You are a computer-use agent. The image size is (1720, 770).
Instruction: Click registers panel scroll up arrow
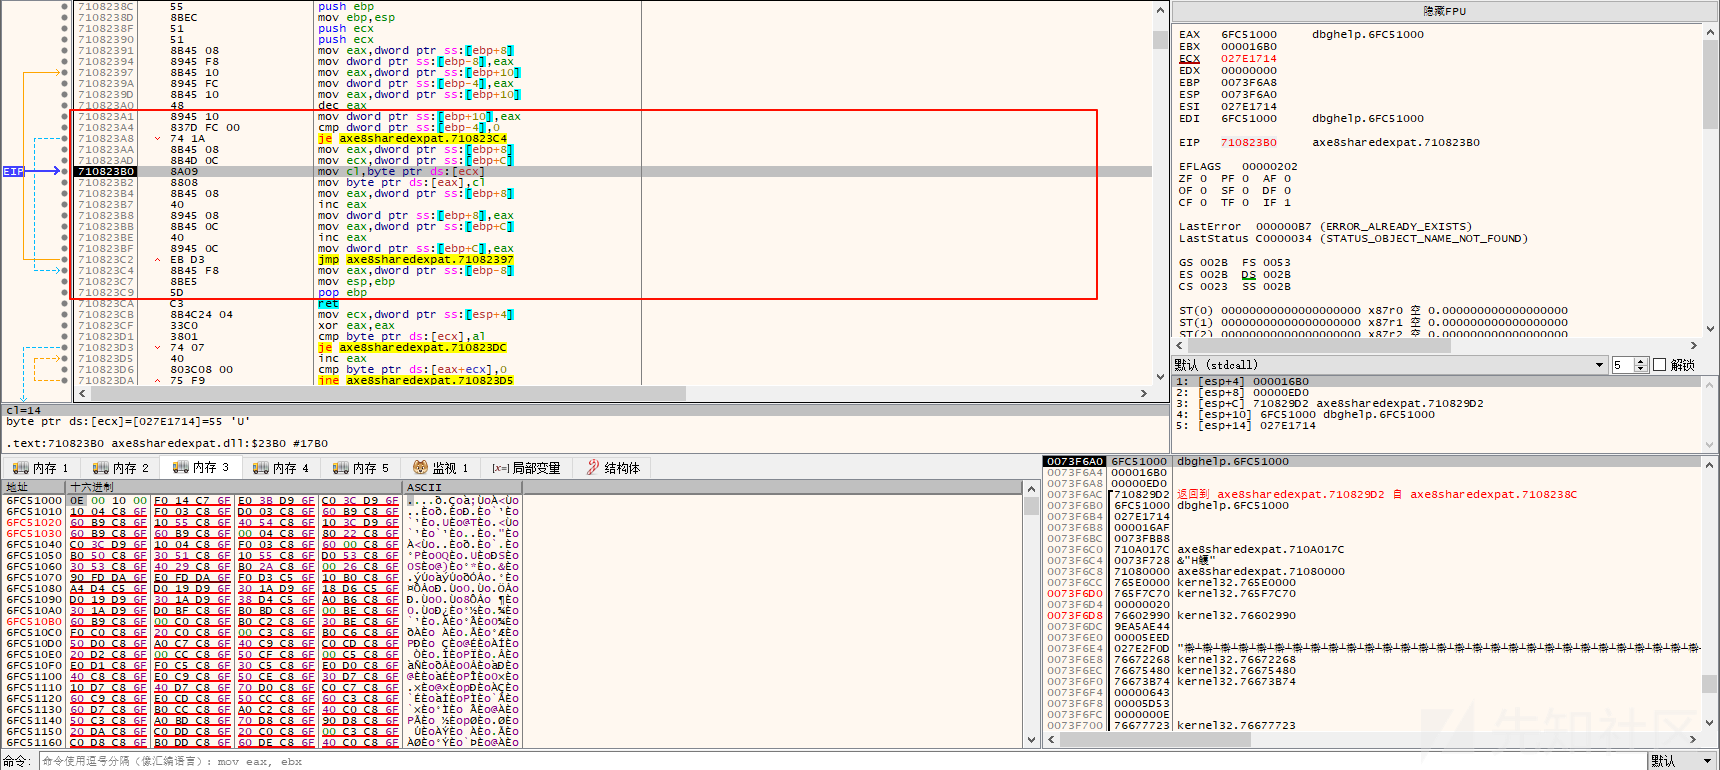[x=1710, y=32]
